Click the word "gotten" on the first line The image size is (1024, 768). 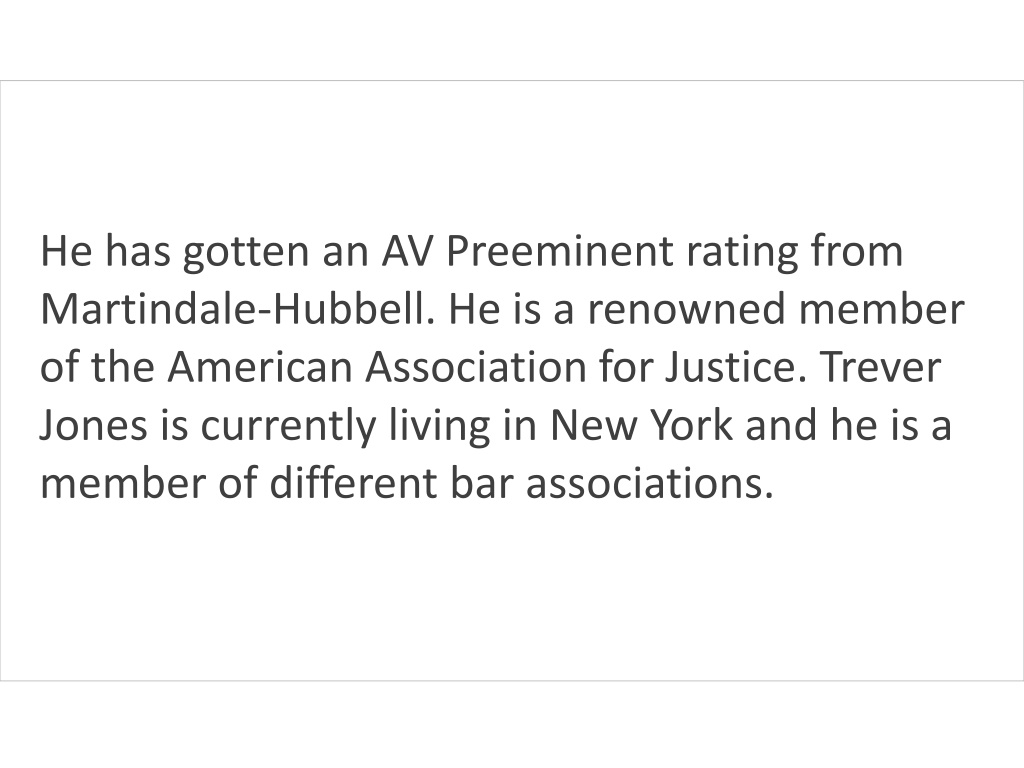245,253
